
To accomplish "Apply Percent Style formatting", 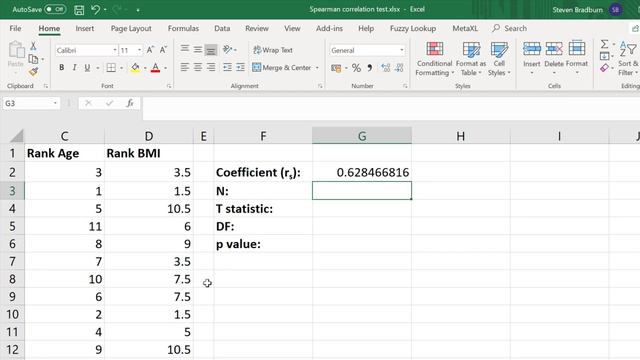I will pyautogui.click(x=356, y=68).
